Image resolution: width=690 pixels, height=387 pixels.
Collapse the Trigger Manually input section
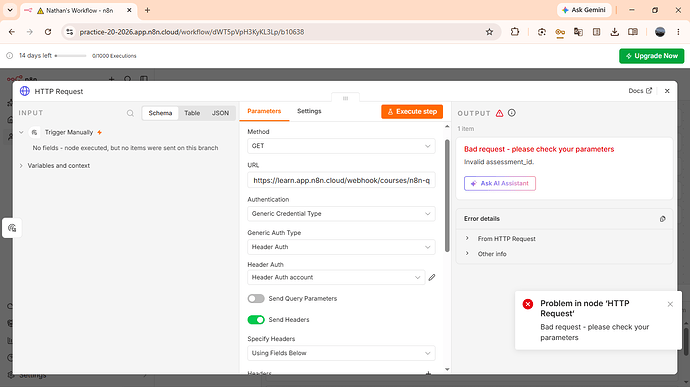21,132
